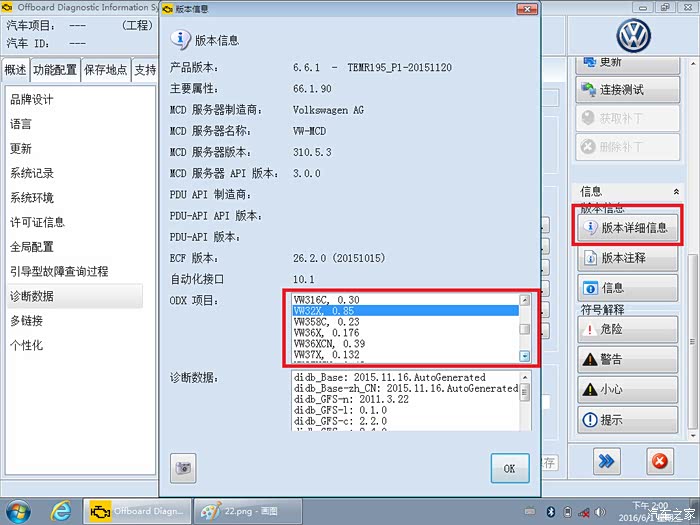Click the keyboard tray icon
Image resolution: width=700 pixels, height=525 pixels.
[x=530, y=511]
